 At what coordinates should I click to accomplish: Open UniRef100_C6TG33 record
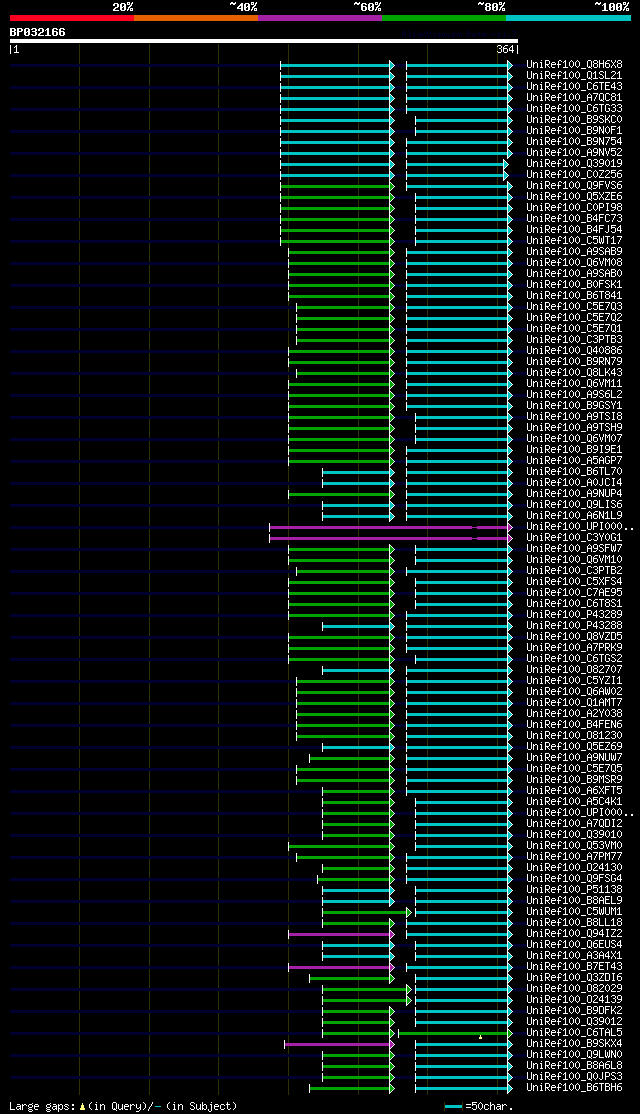point(575,109)
